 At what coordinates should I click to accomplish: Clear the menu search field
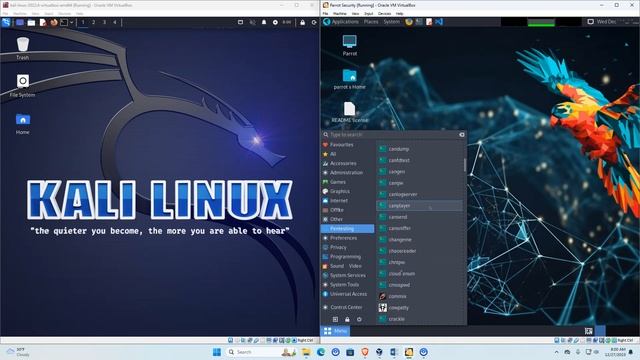pos(462,134)
